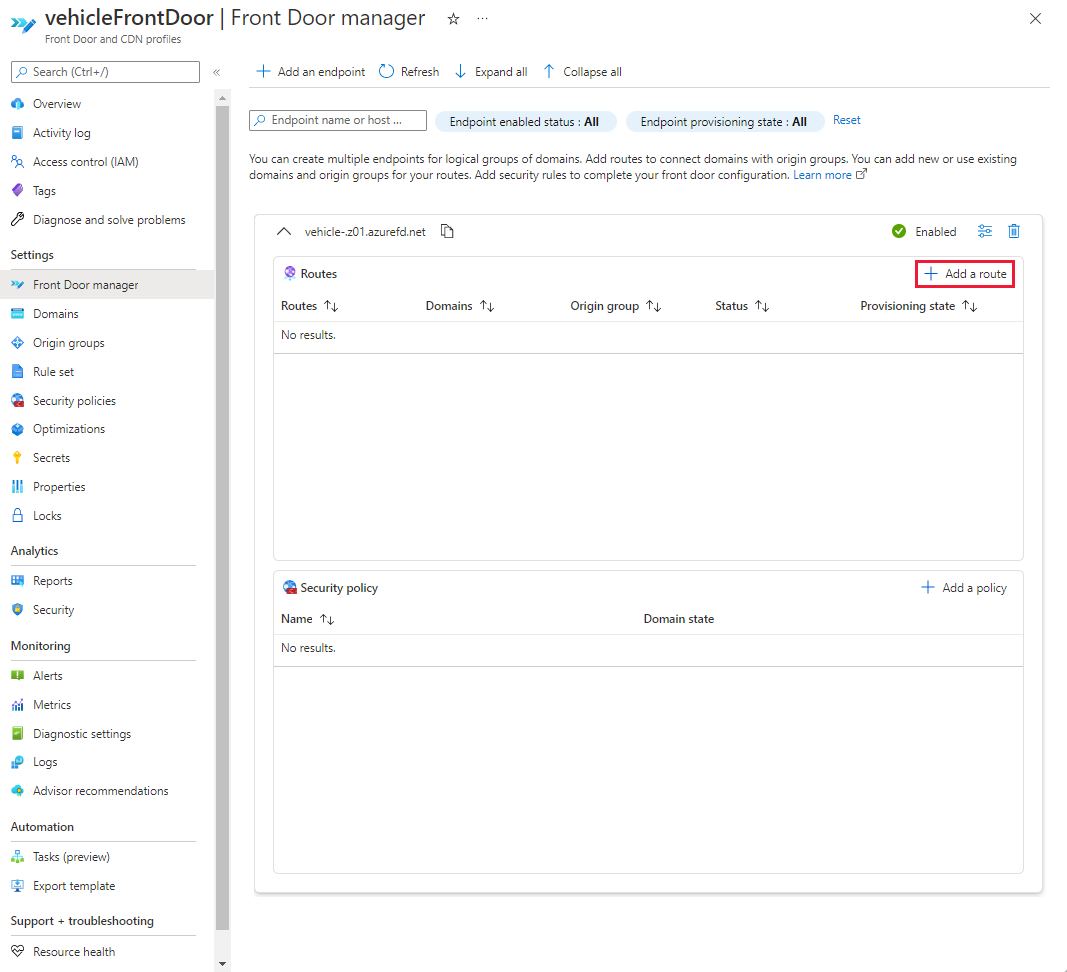Viewport: 1067px width, 972px height.
Task: Open Activity log
Action: [x=61, y=133]
